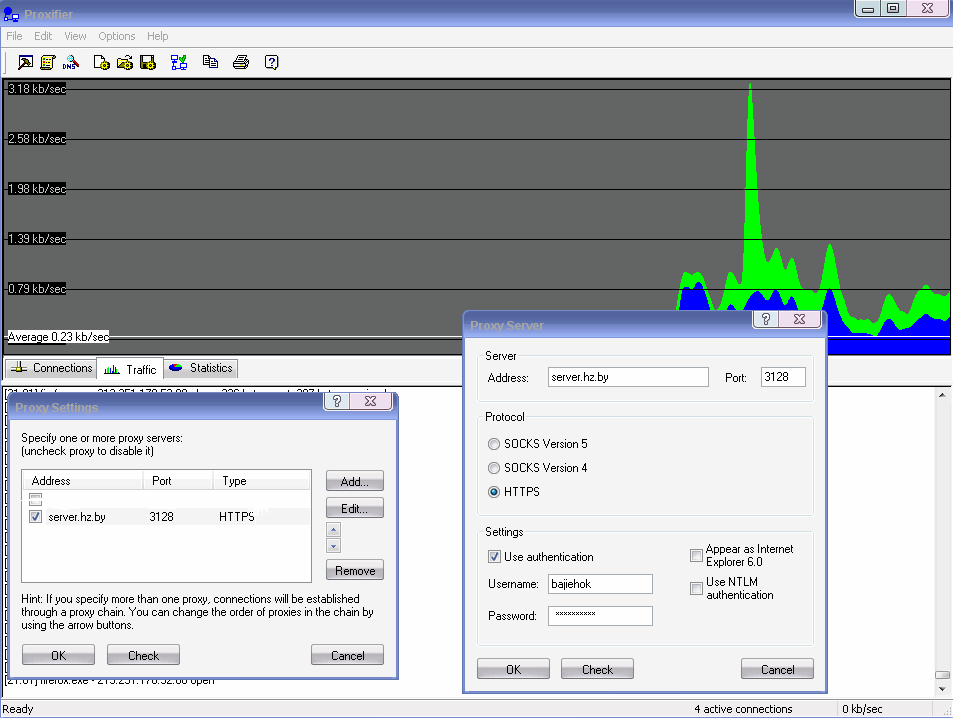Click log scrollbar down arrow
The image size is (953, 718).
pyautogui.click(x=942, y=689)
